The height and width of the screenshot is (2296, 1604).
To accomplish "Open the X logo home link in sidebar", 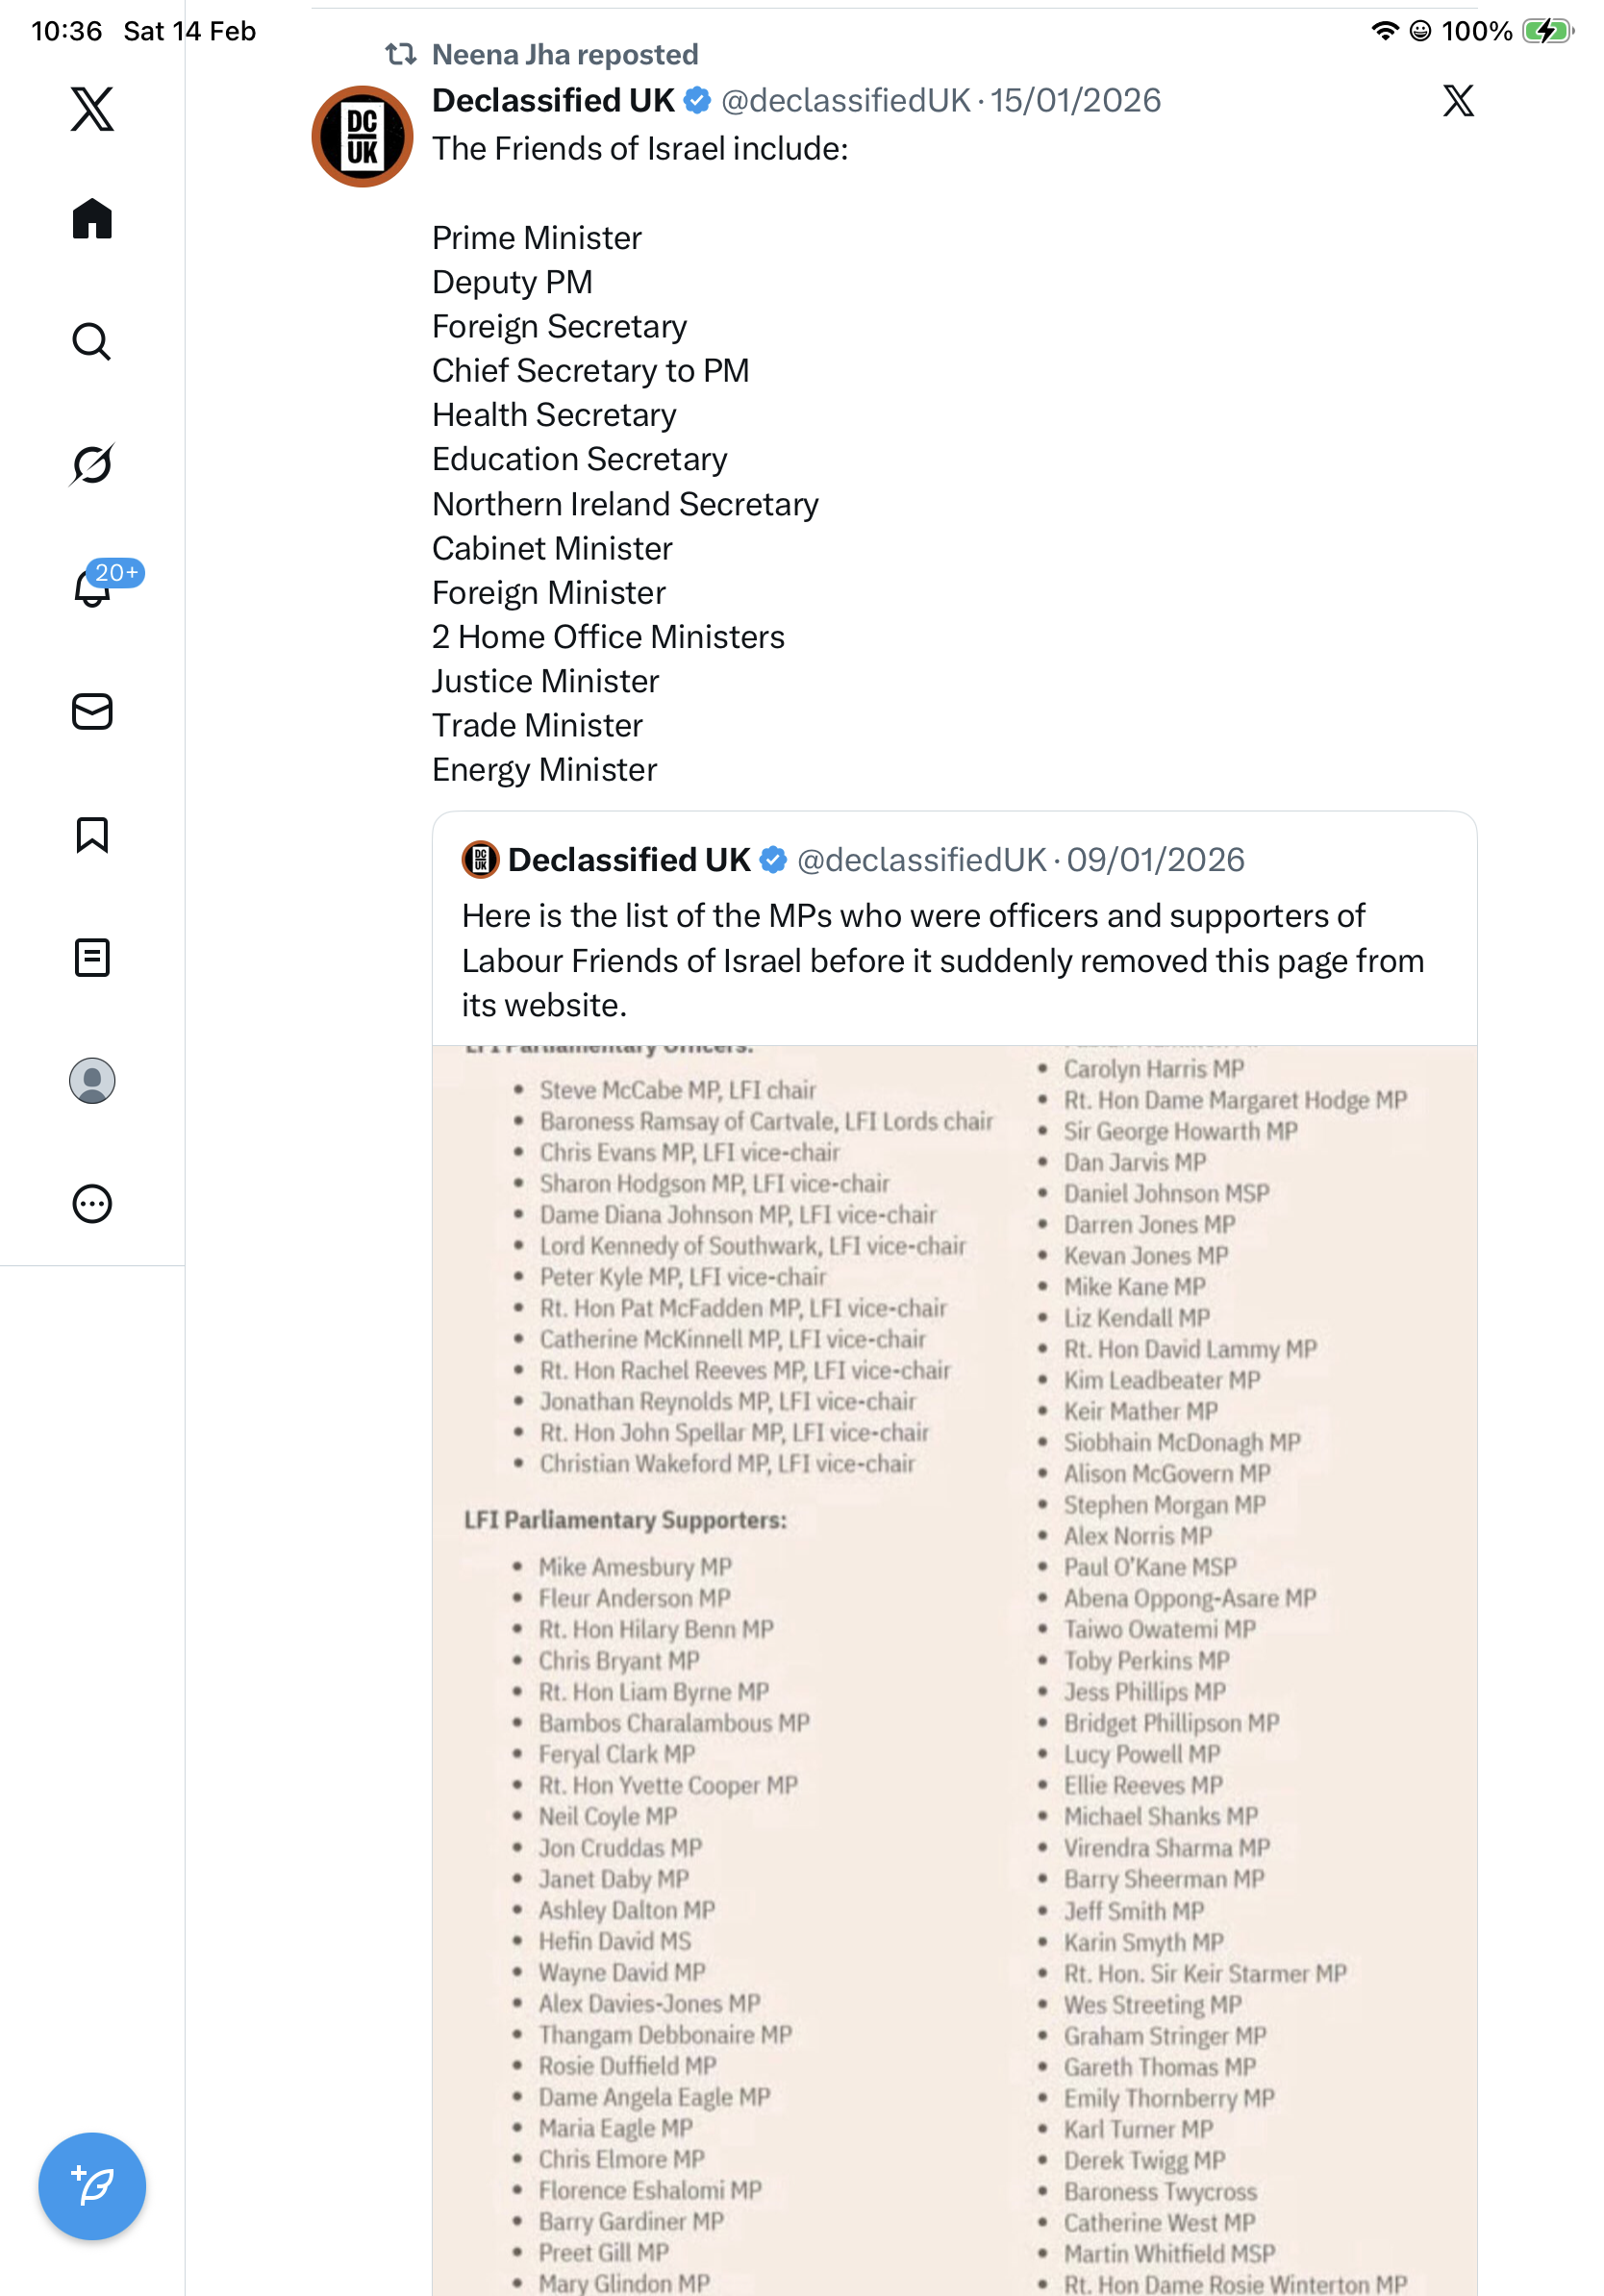I will (x=92, y=109).
